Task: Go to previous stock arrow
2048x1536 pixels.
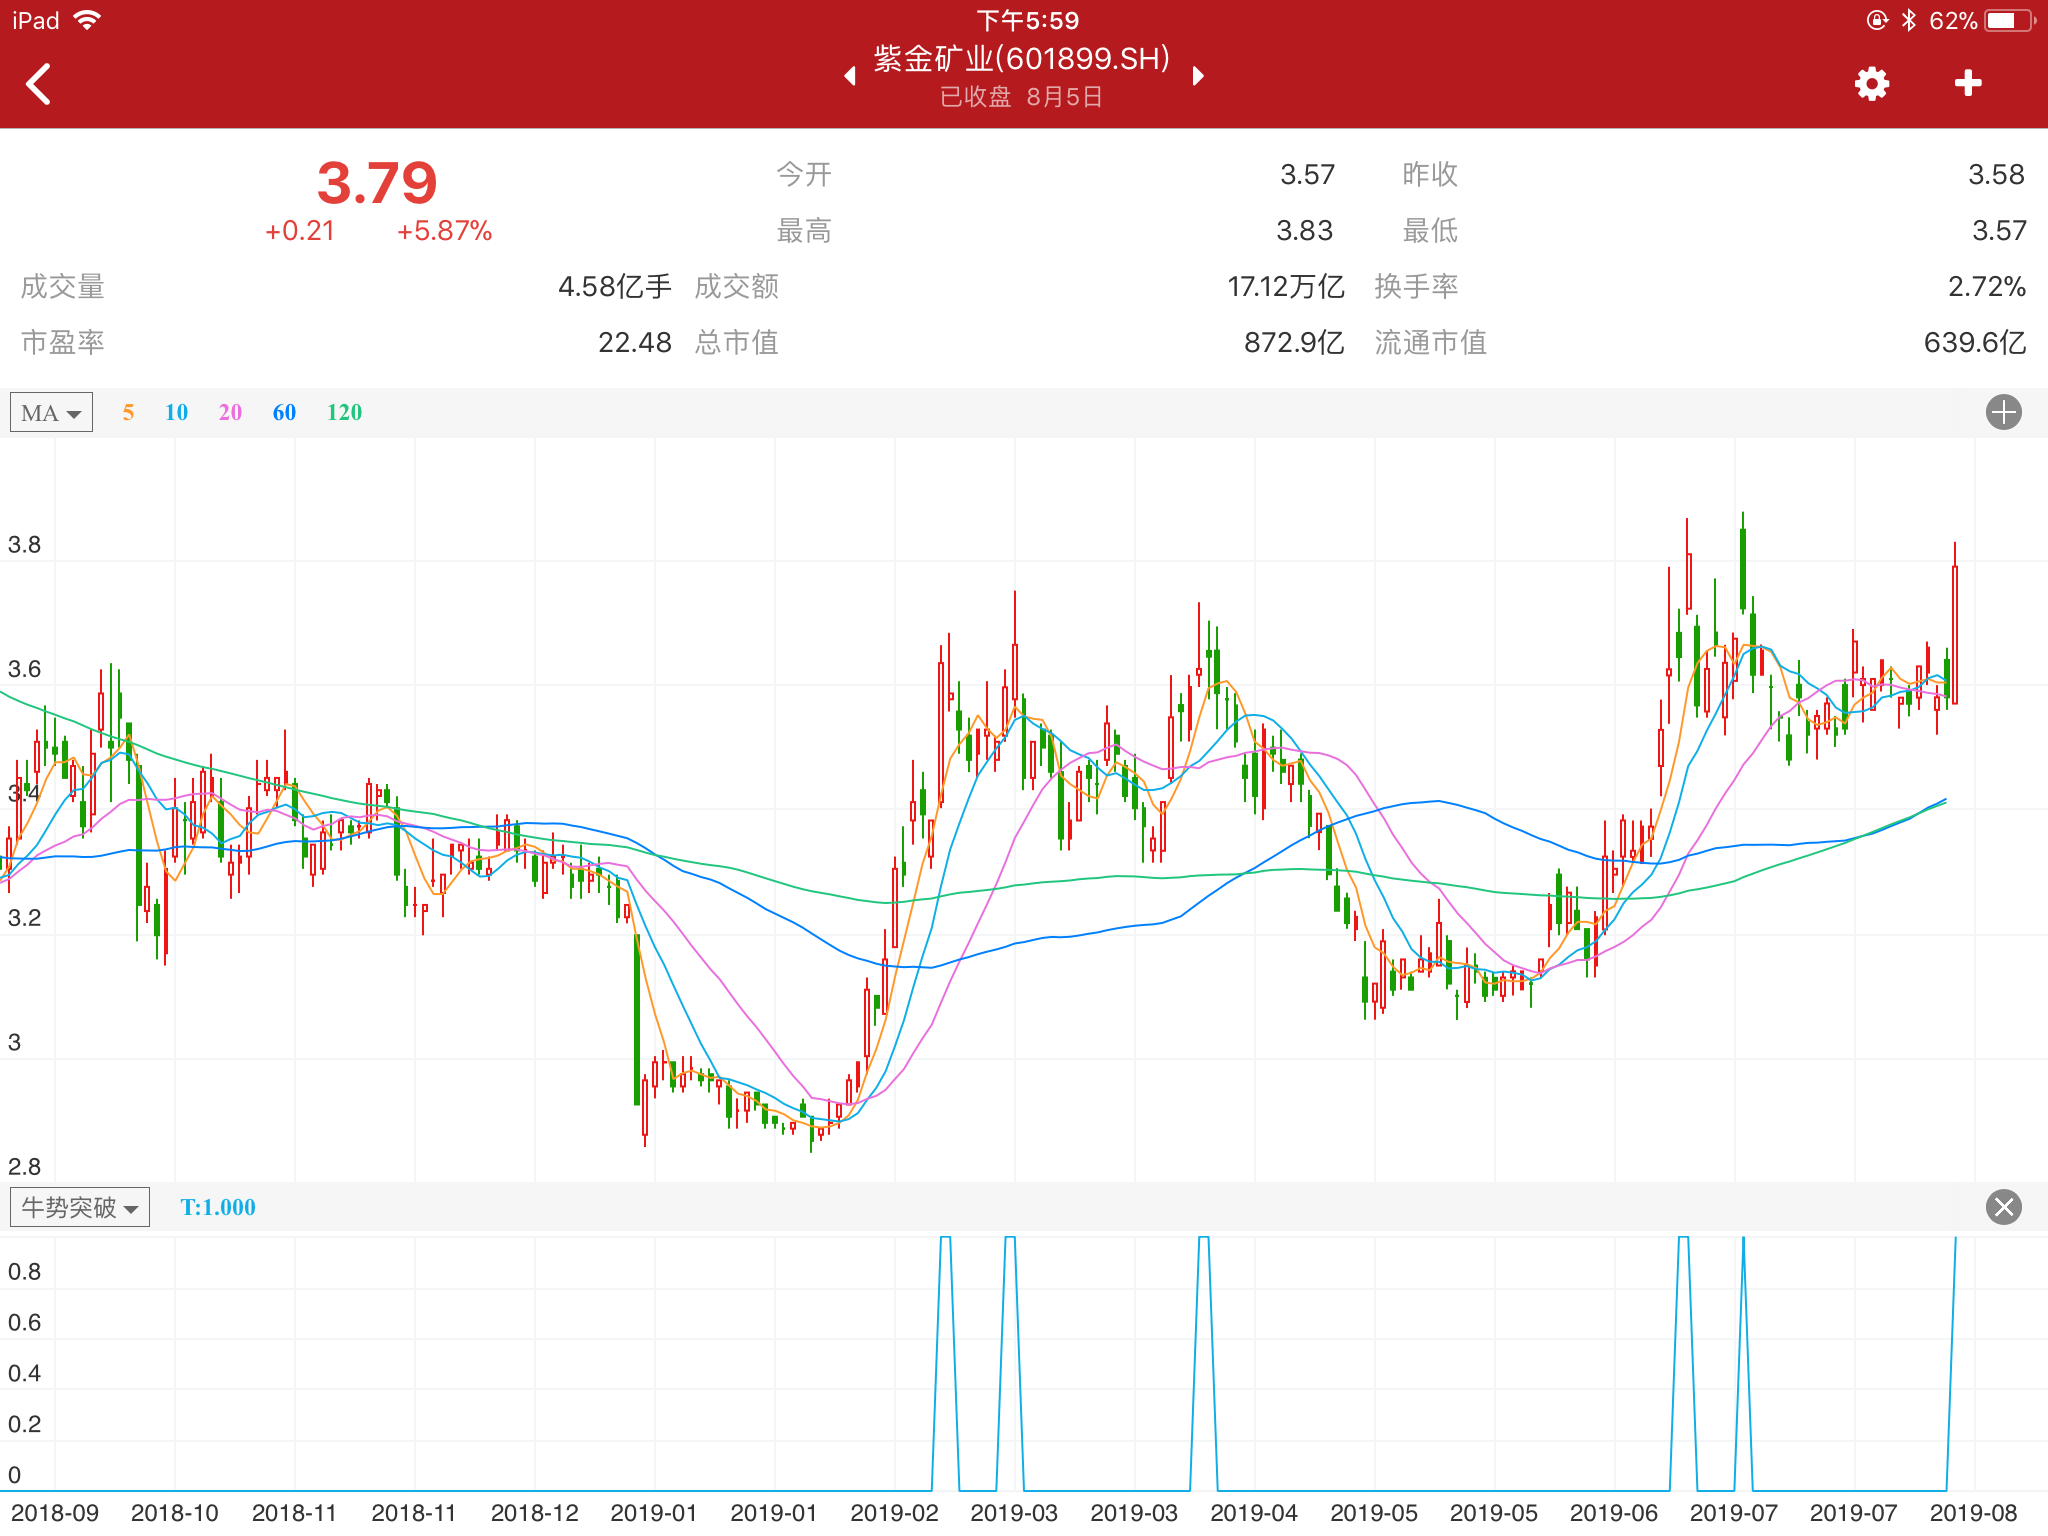Action: (850, 76)
